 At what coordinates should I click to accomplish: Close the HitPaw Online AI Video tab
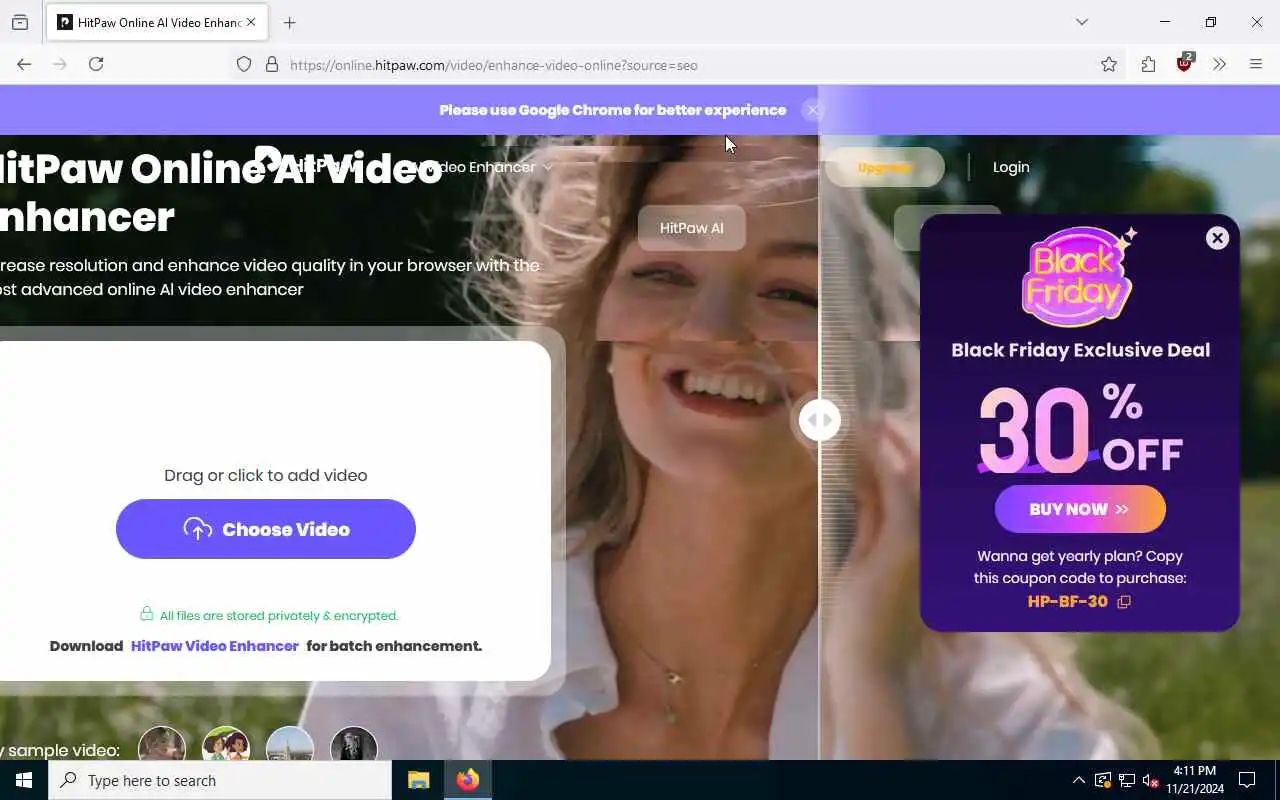click(251, 22)
